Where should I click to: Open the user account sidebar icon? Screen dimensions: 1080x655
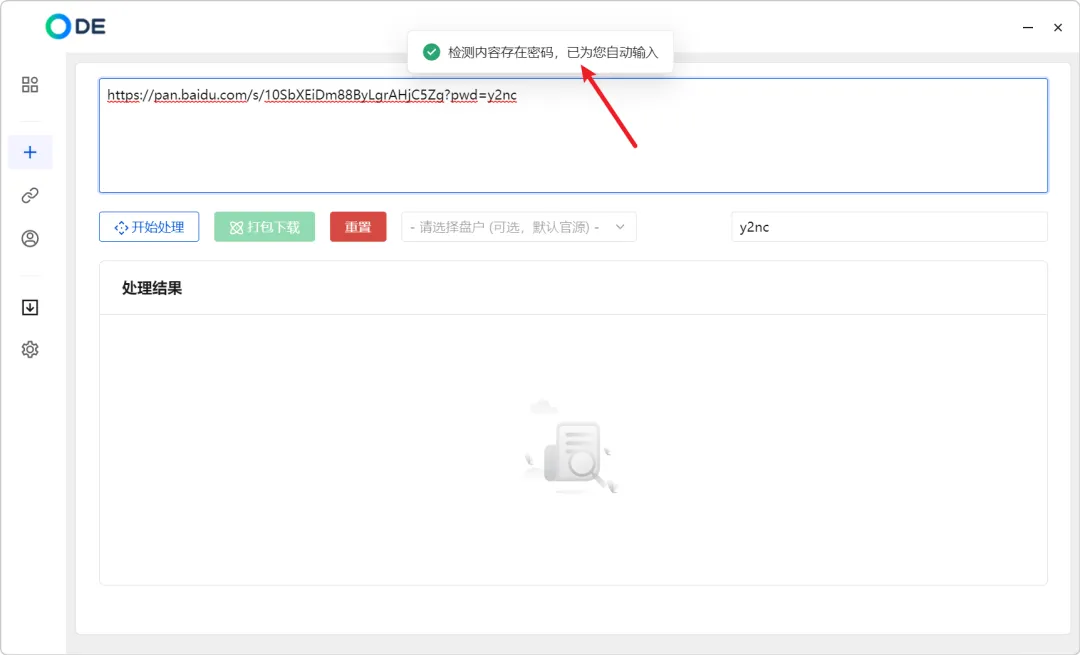30,238
